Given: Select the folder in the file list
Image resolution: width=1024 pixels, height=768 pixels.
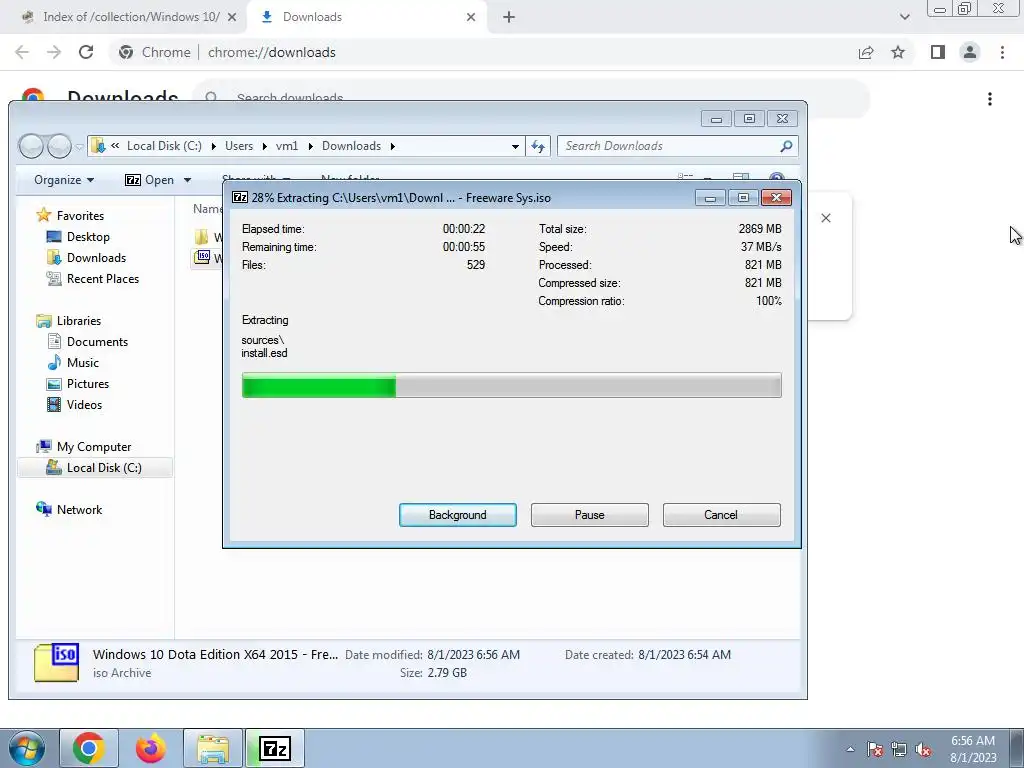Looking at the screenshot, I should (208, 236).
